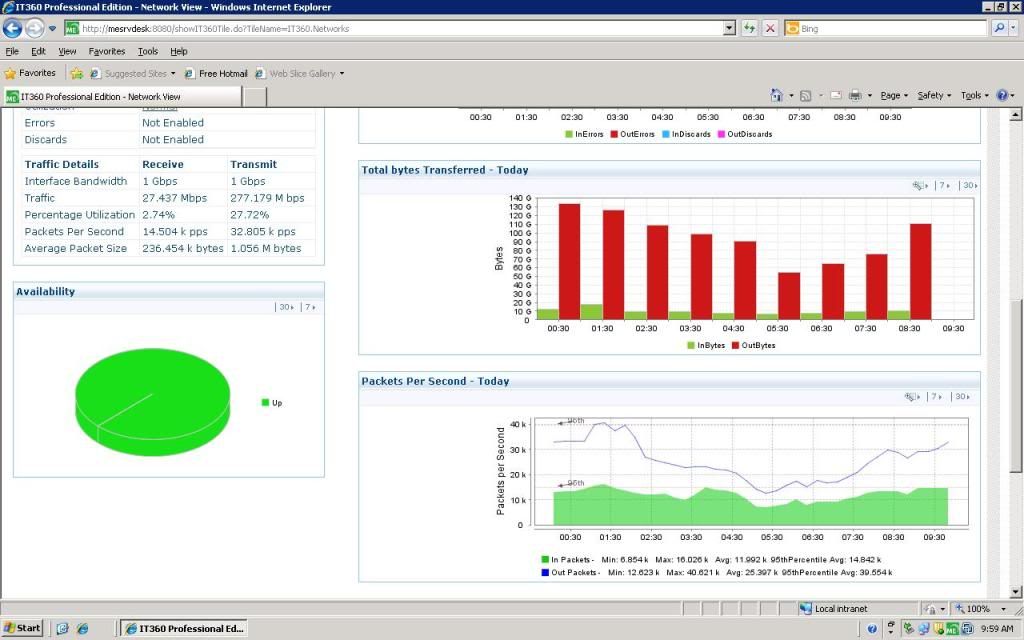
Task: Show 7-day Packets Per Second graph
Action: (936, 396)
